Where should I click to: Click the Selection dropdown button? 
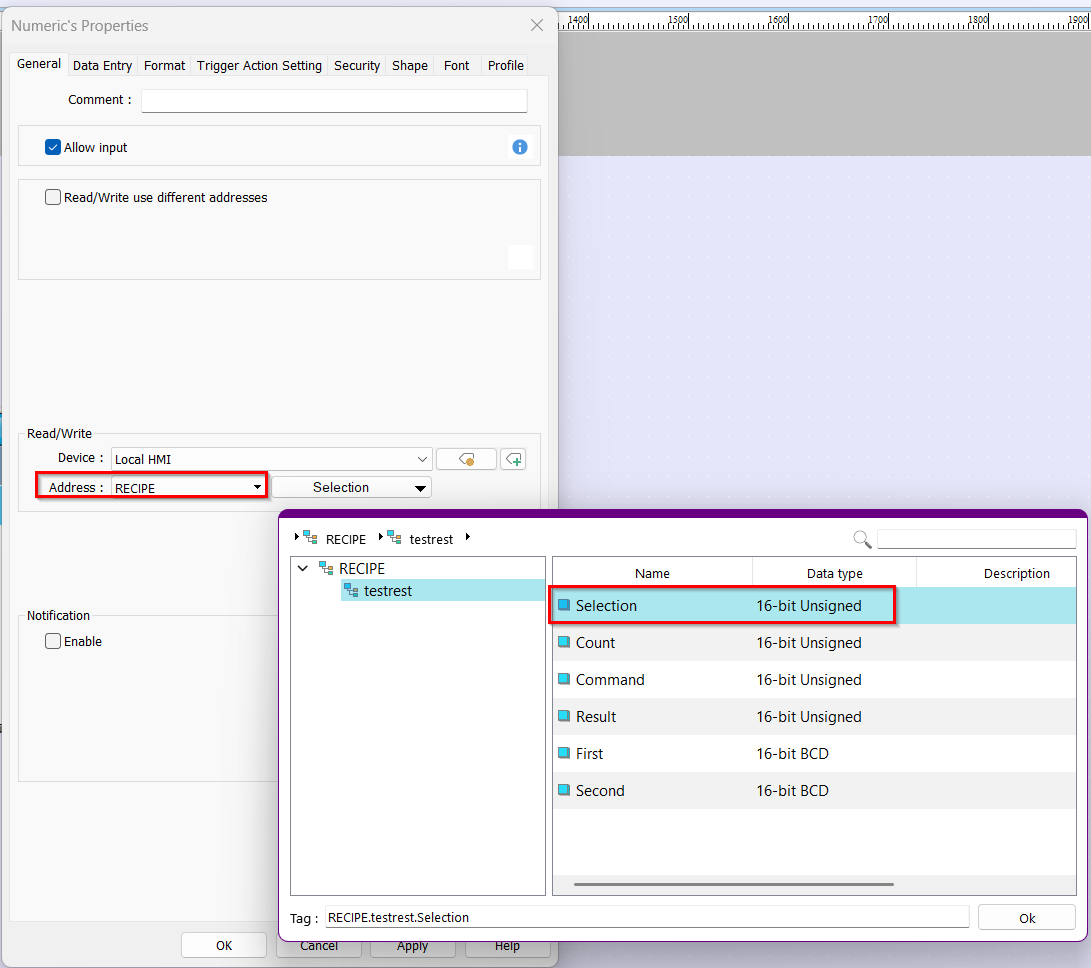351,488
